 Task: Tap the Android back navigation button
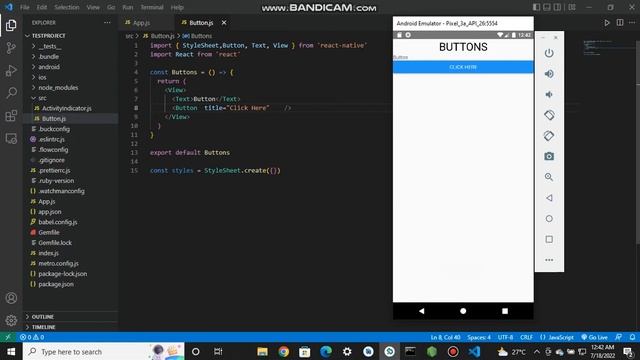(x=422, y=311)
